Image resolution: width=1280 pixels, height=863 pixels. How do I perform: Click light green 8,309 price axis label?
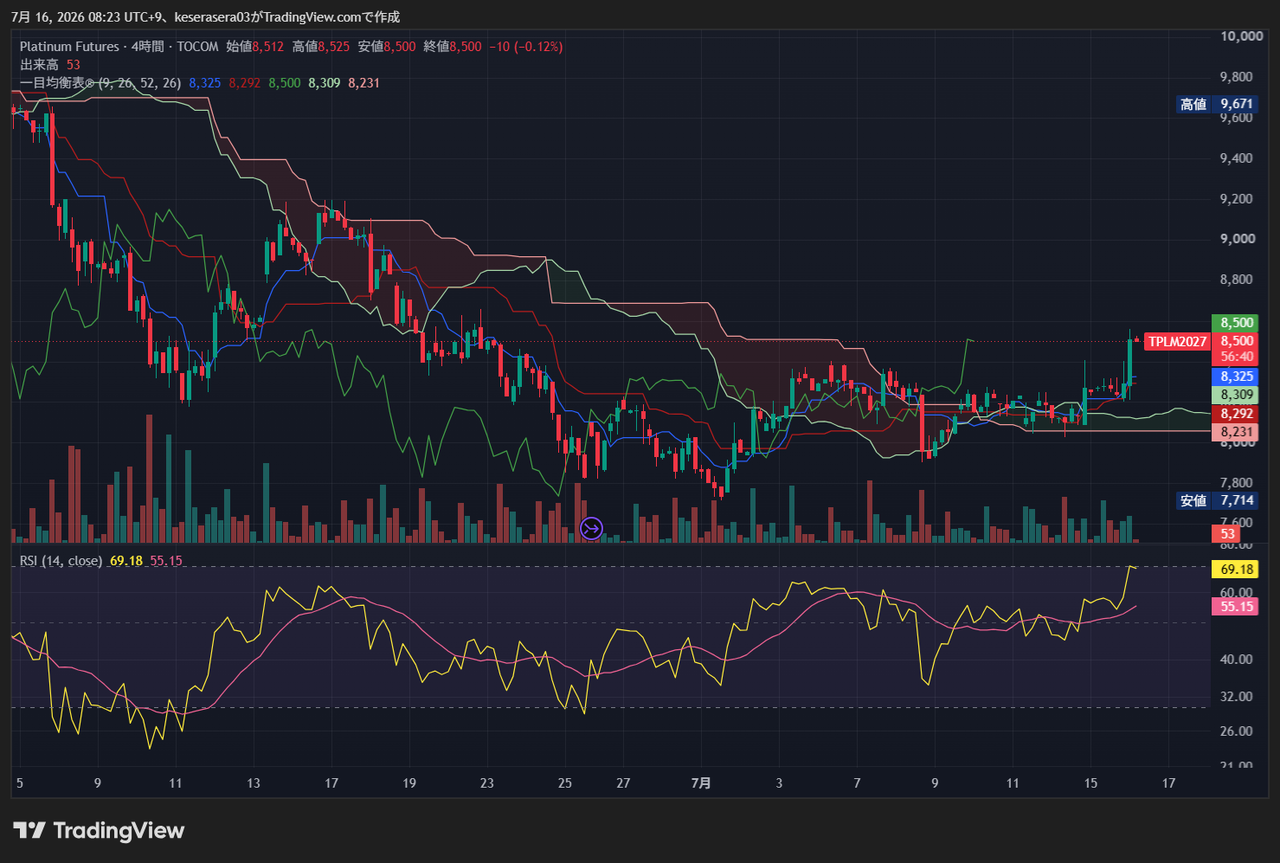(1235, 395)
